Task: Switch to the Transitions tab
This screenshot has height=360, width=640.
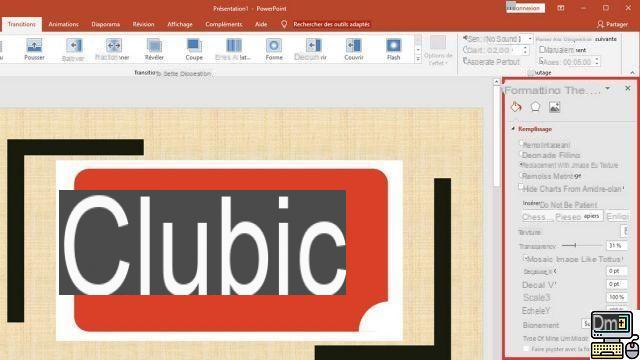Action: point(22,24)
